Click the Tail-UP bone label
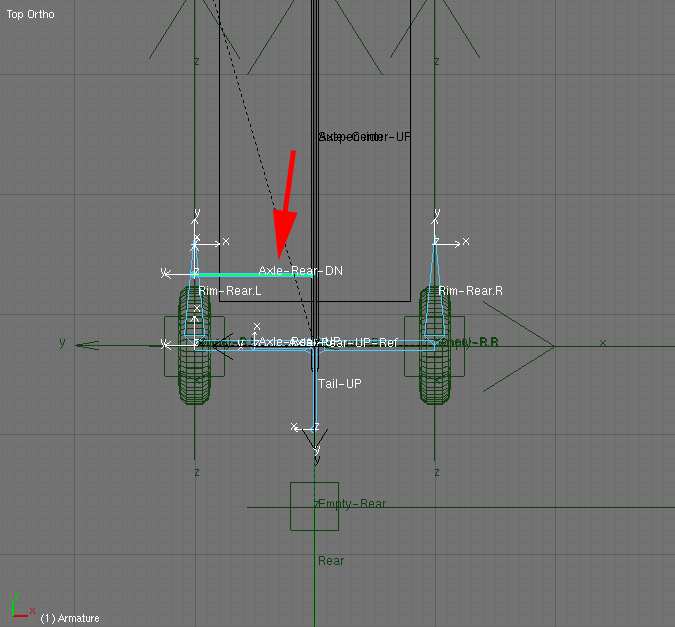This screenshot has height=627, width=675. coord(340,384)
